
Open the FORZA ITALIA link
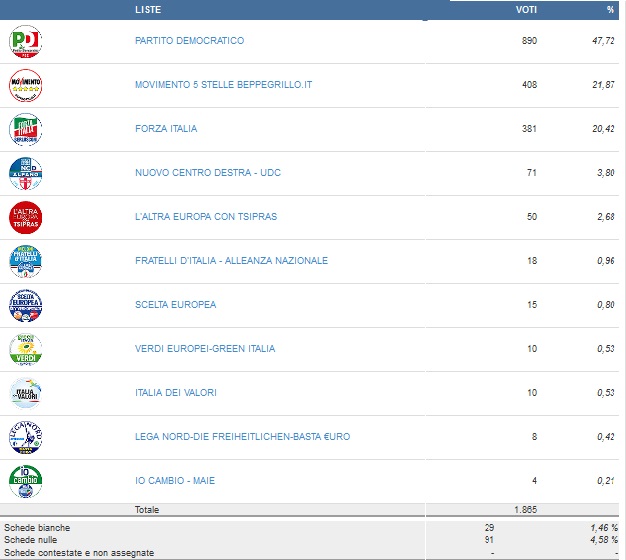point(166,129)
